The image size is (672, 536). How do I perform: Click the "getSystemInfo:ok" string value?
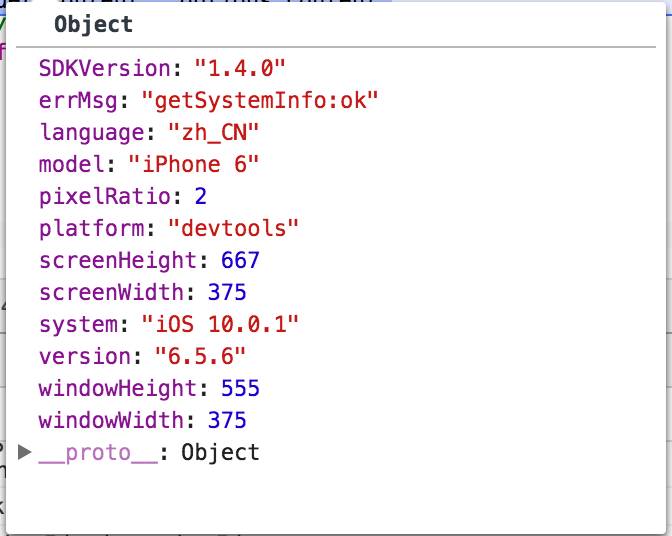[x=260, y=101]
